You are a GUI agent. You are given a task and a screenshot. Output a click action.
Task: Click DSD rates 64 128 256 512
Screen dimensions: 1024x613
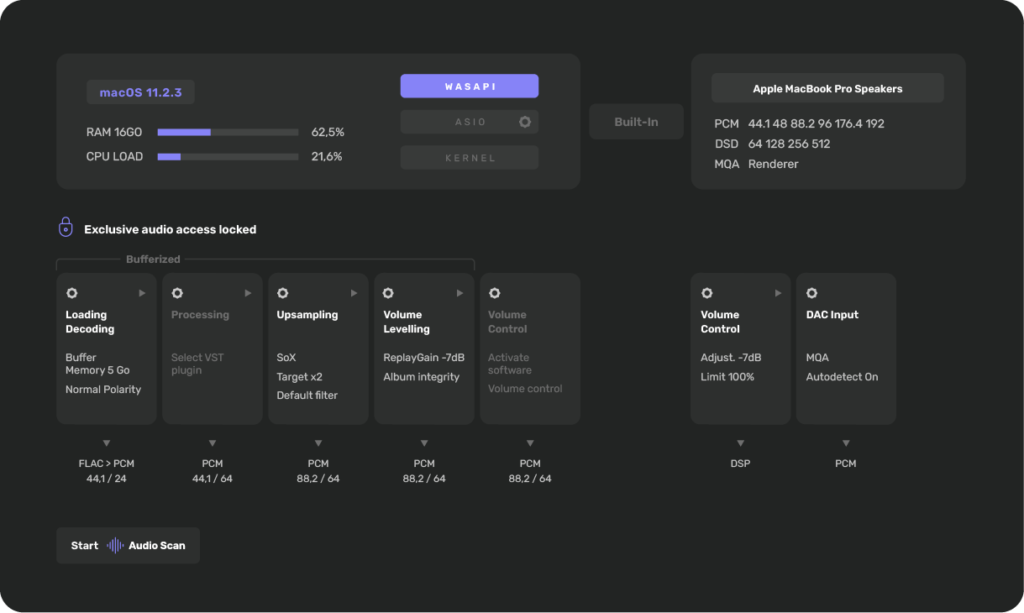tap(789, 144)
